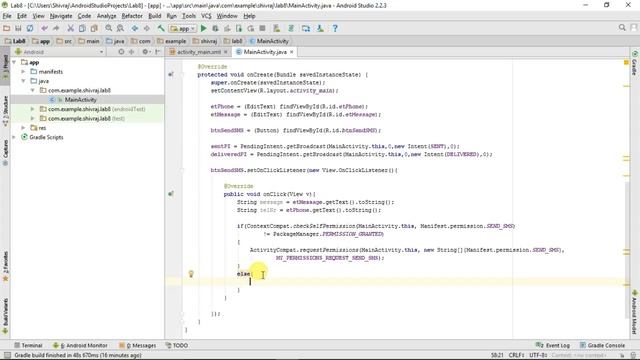The width and height of the screenshot is (640, 360).
Task: Click the Collapse All icon in project panel
Action: 131,52
